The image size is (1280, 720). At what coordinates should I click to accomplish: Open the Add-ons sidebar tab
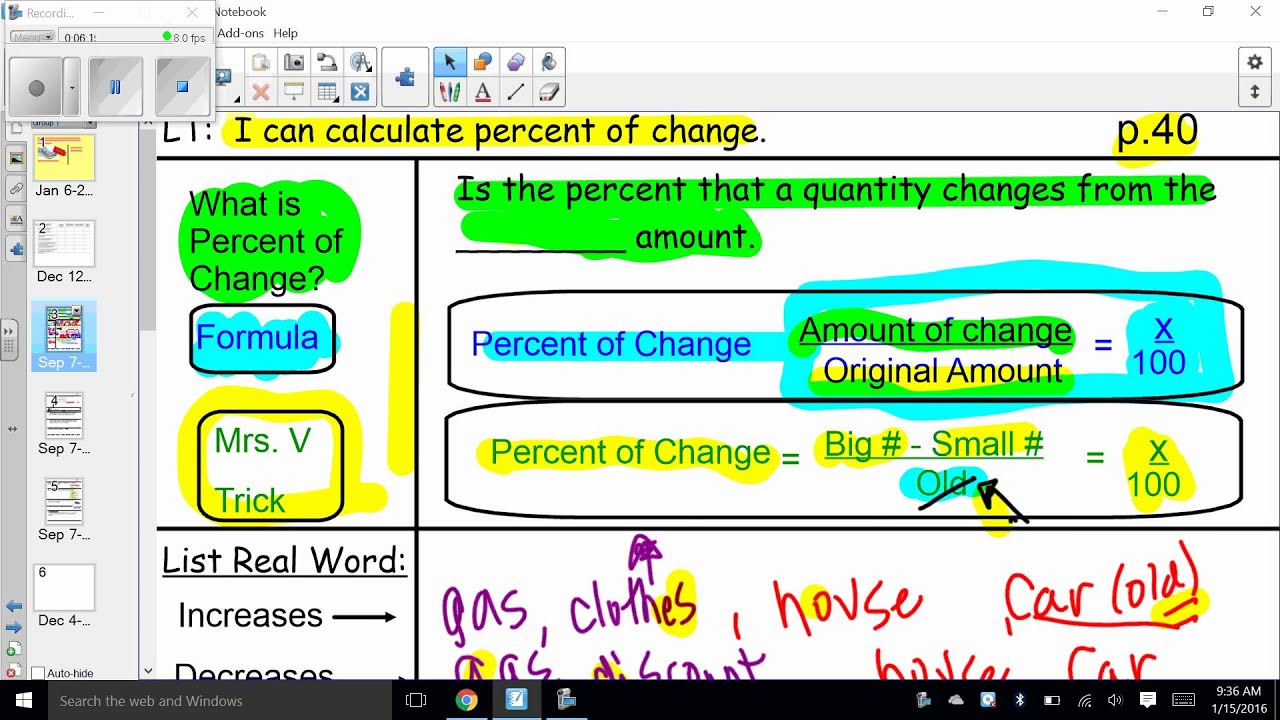click(x=16, y=248)
